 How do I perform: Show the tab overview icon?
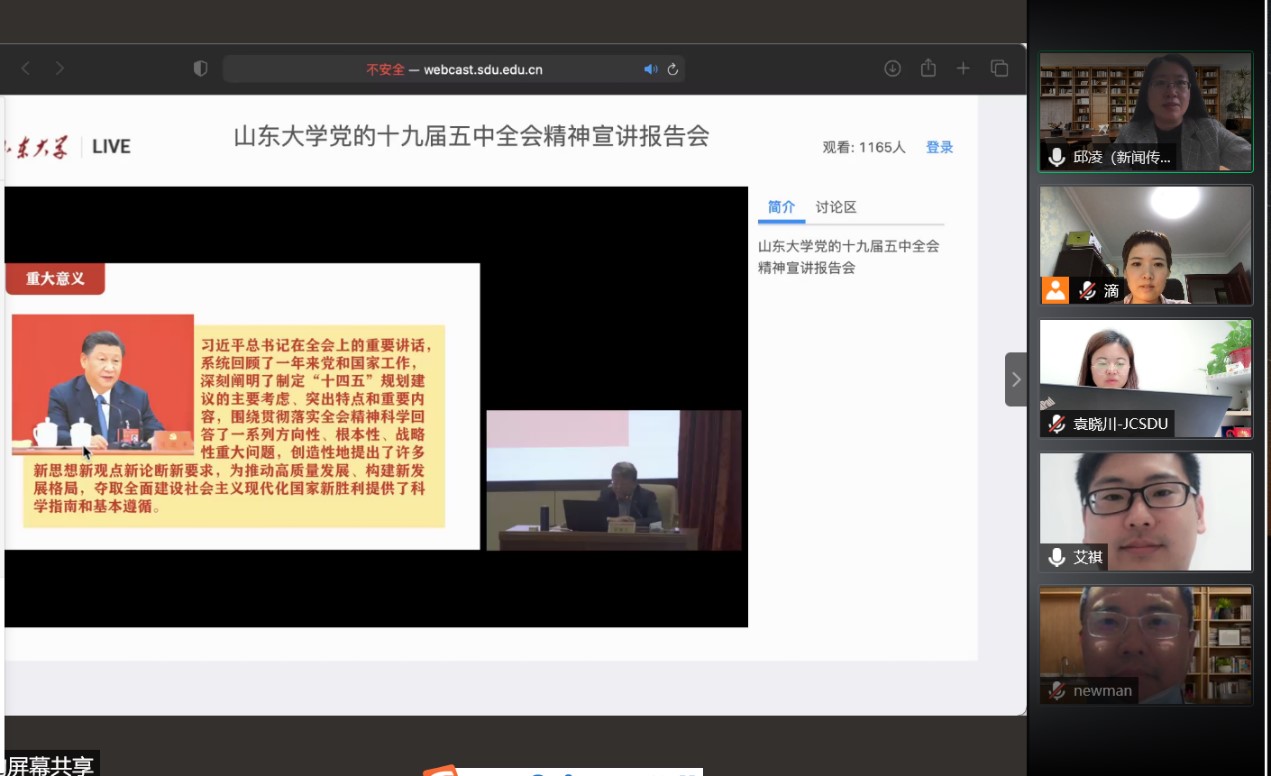tap(999, 68)
